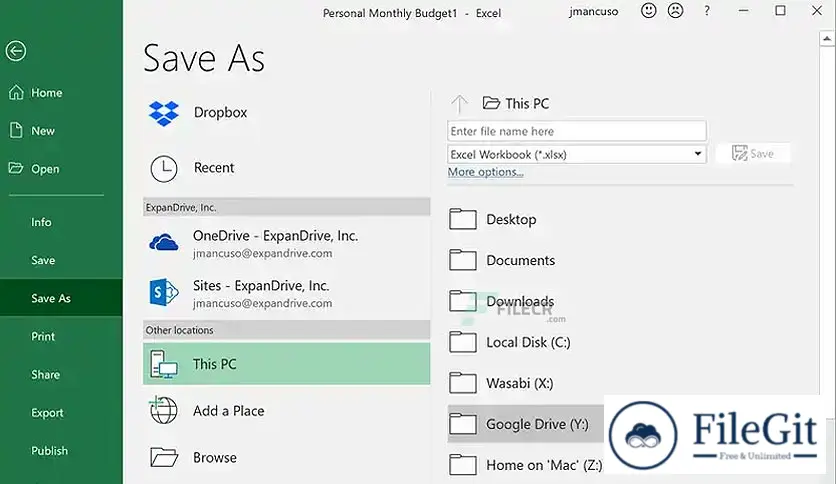
Task: Select Sites - ExpanDrive, Inc. text
Action: tap(261, 286)
